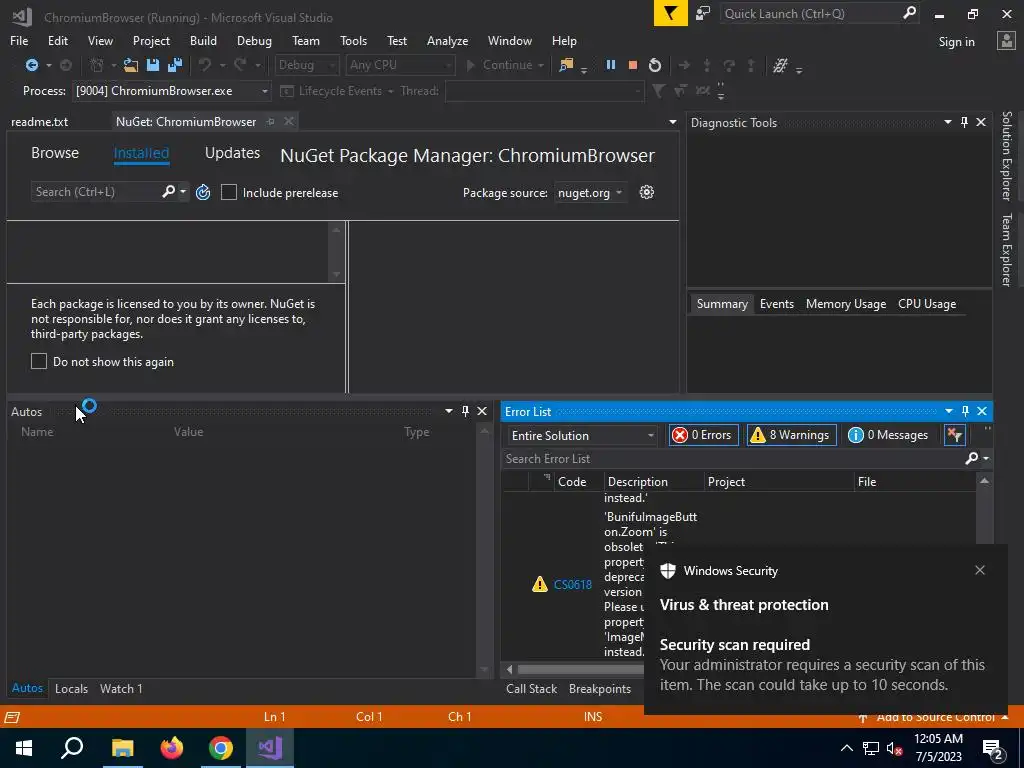Image resolution: width=1024 pixels, height=768 pixels.
Task: Open the Team Explorer side tab
Action: click(1007, 249)
